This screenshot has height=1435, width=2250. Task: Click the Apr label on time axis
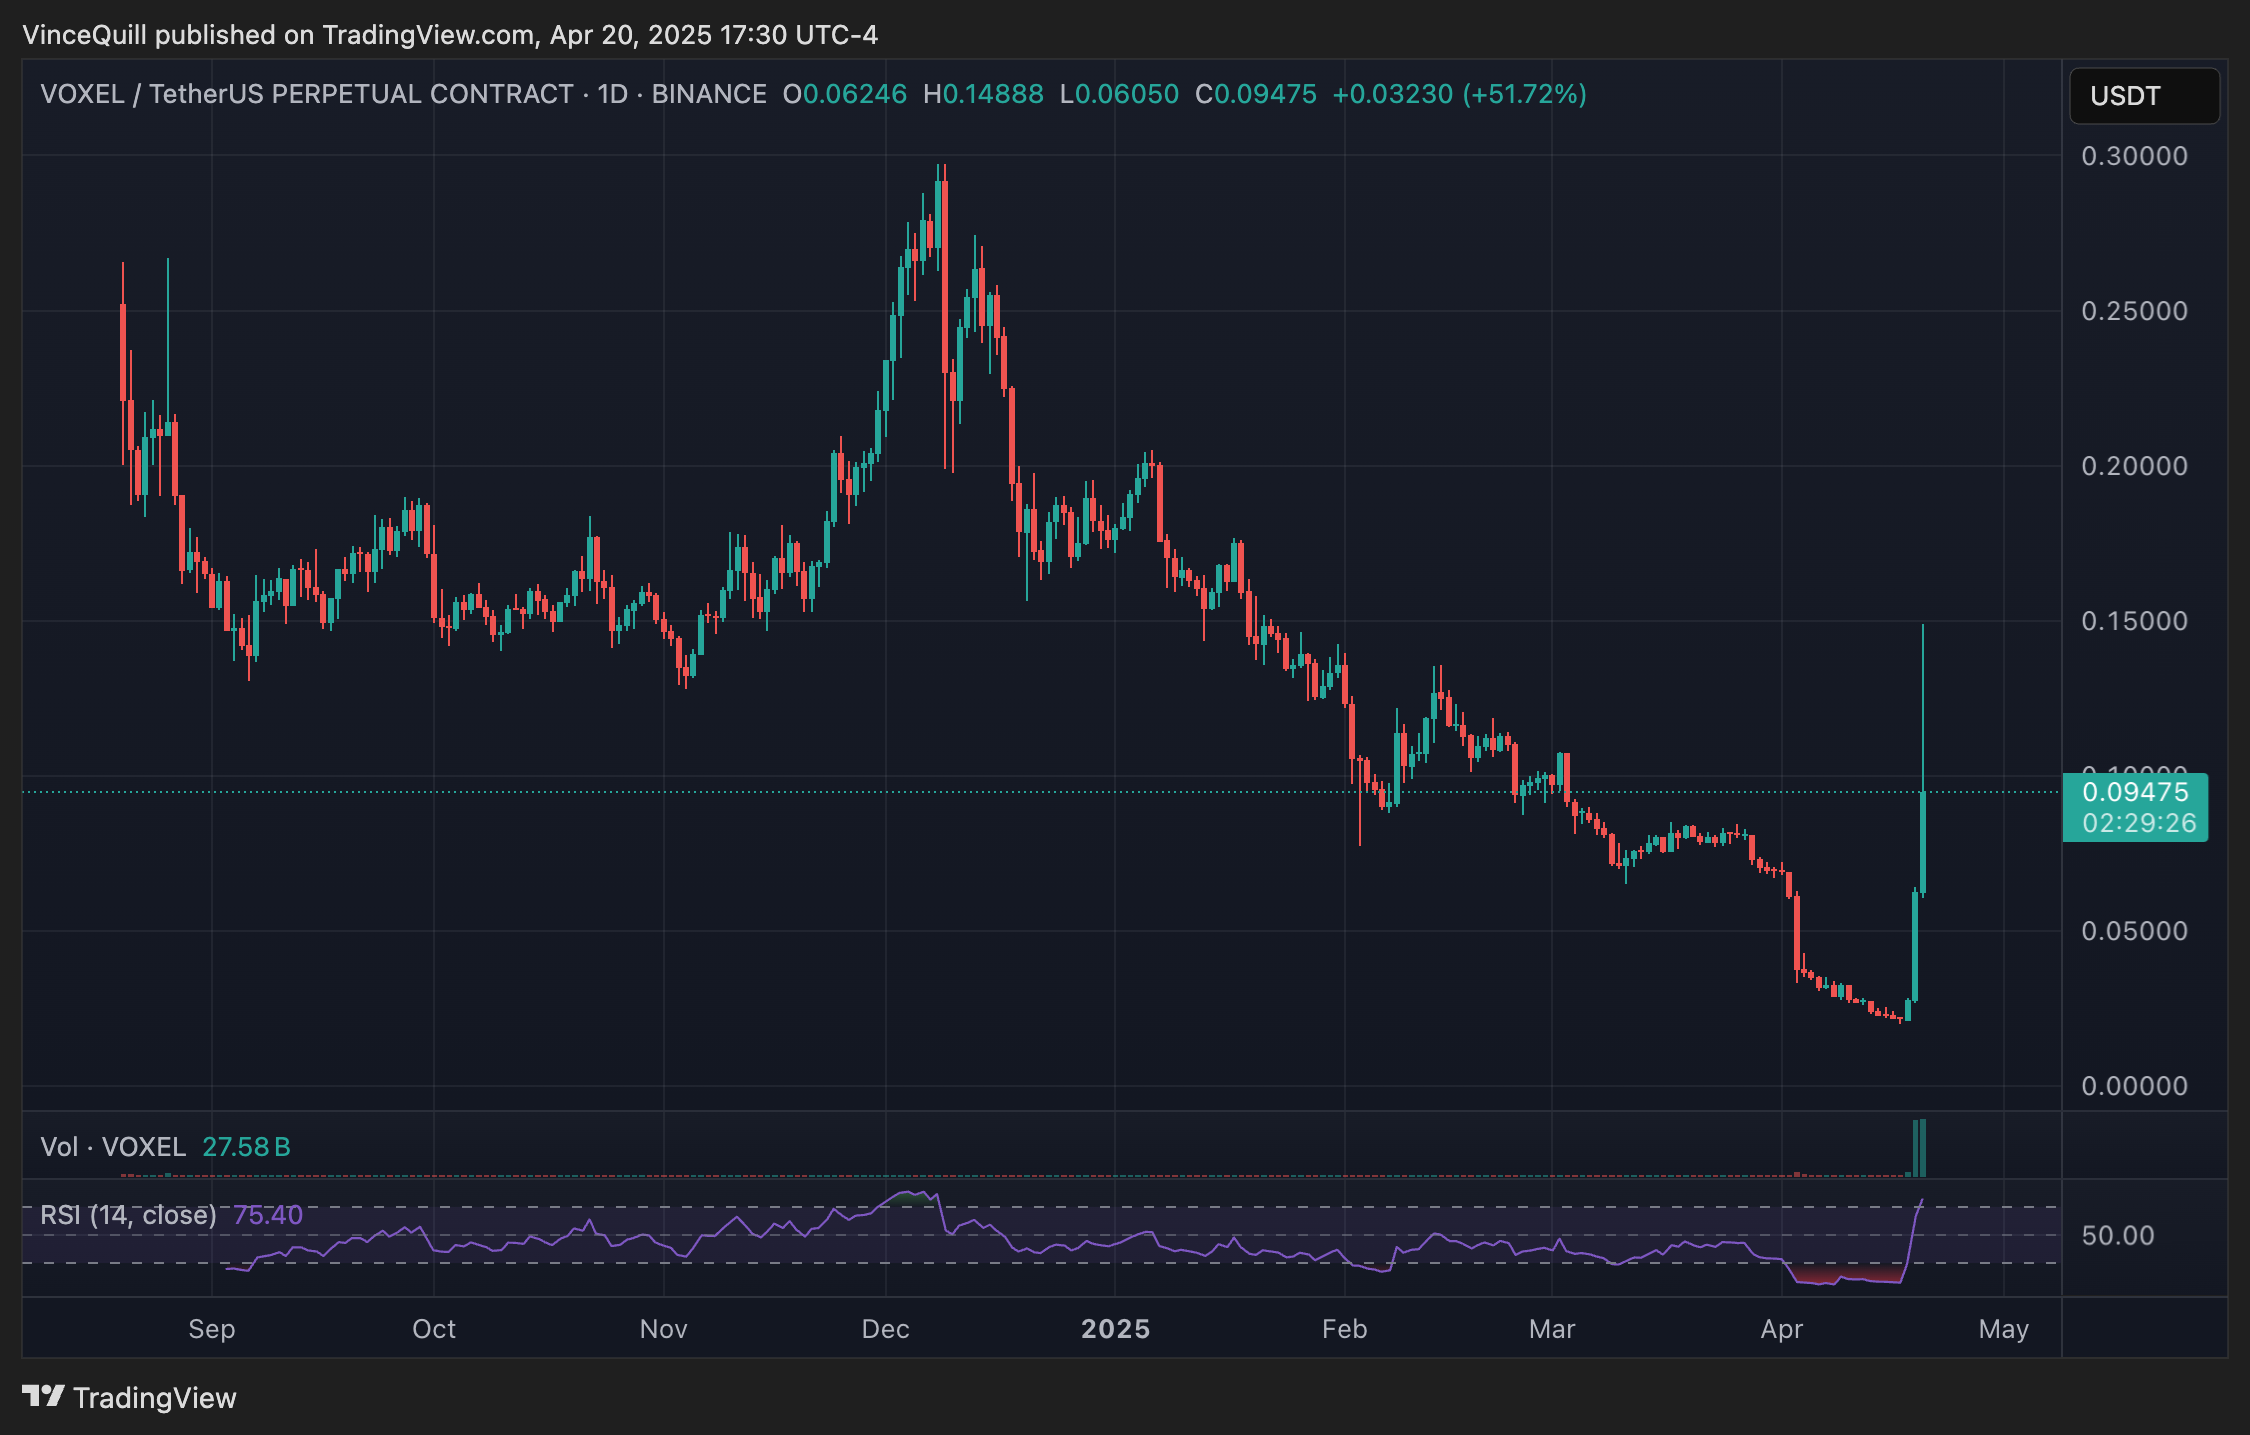coord(1781,1329)
